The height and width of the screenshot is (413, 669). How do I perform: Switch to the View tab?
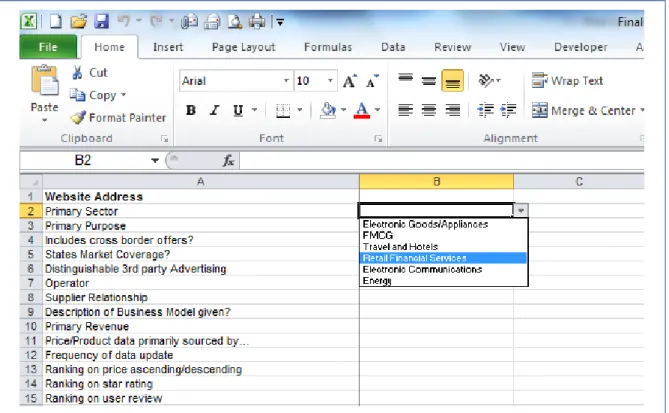coord(512,47)
